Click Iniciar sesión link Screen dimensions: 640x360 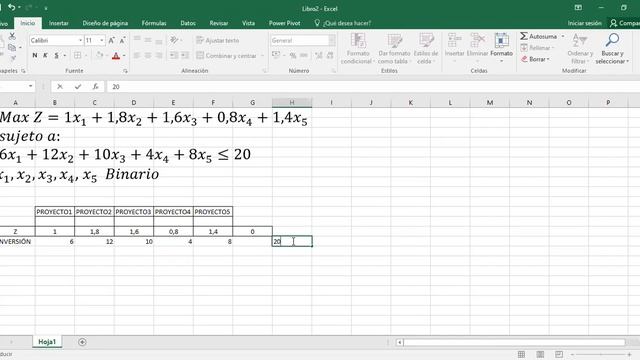[x=584, y=23]
